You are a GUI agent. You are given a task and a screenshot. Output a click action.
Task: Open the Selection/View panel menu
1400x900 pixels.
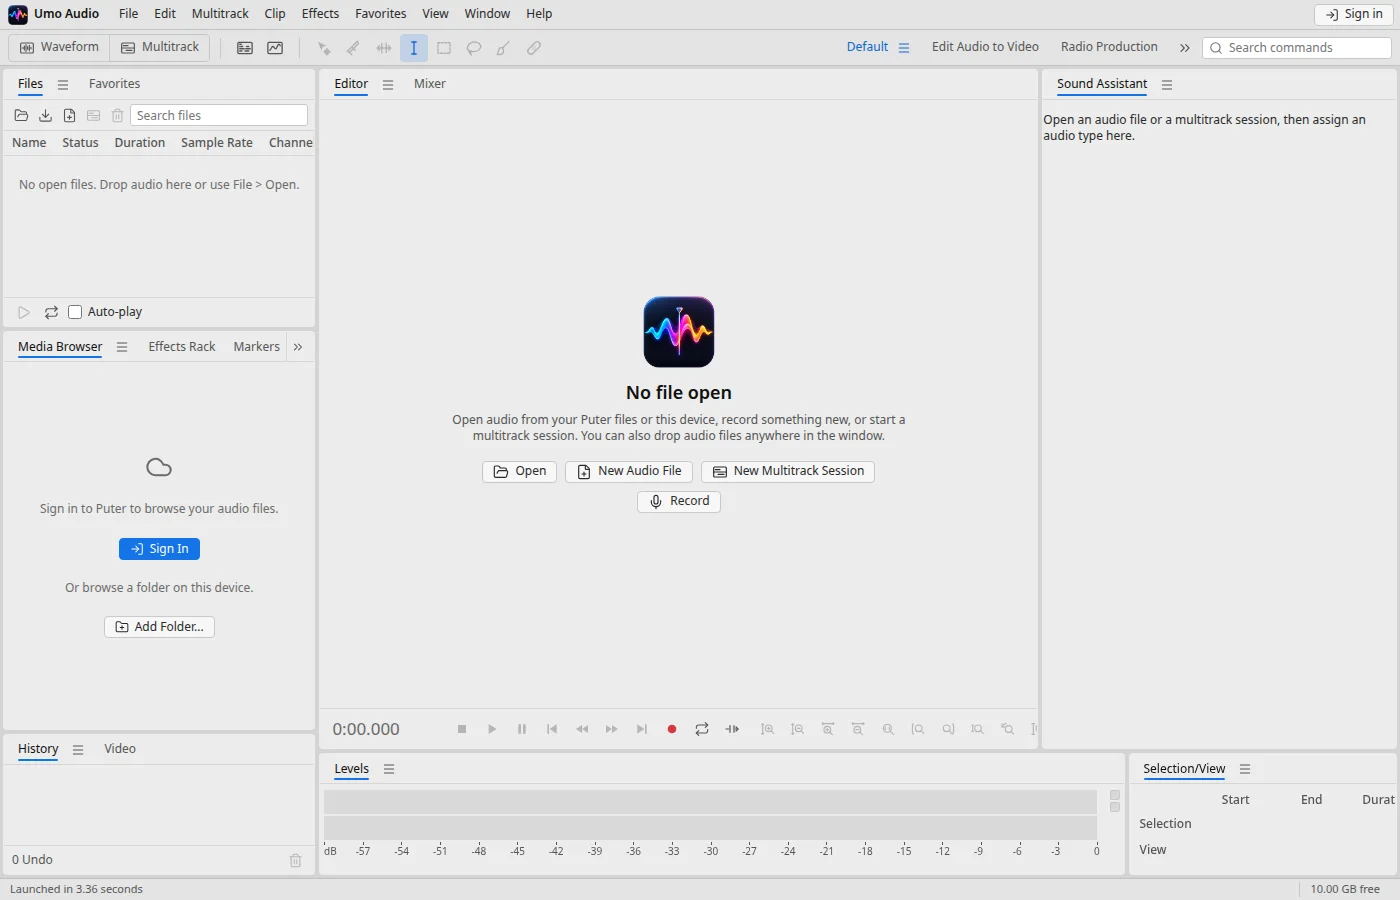click(x=1245, y=769)
